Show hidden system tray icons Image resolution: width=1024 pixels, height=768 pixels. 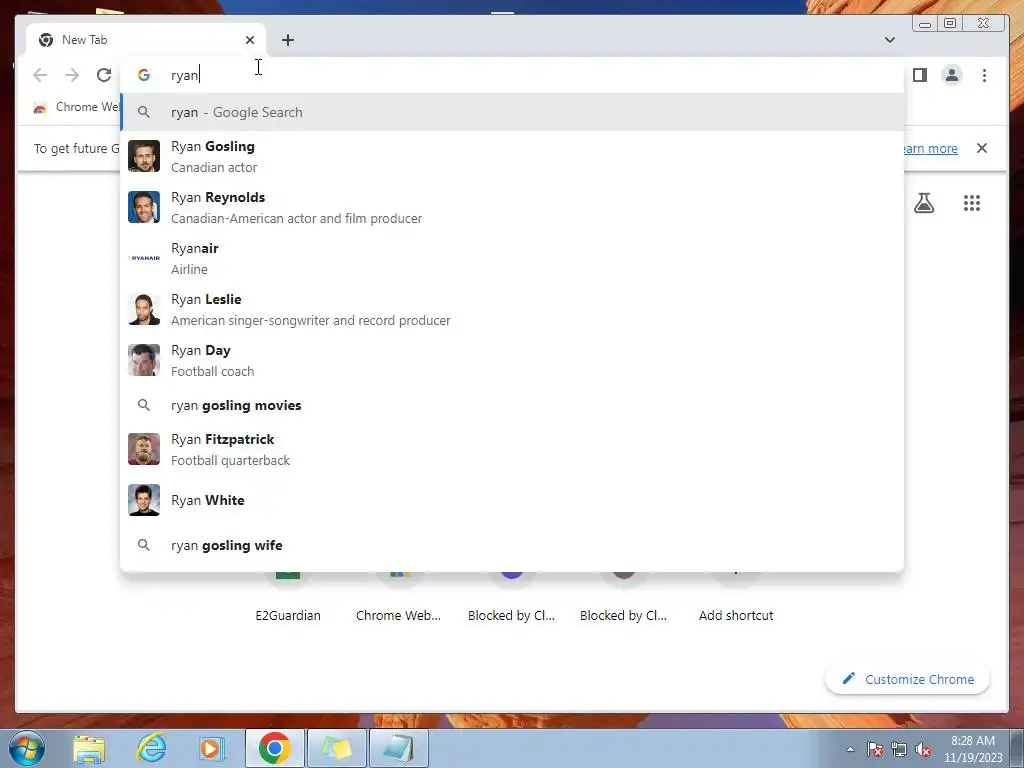(x=850, y=749)
